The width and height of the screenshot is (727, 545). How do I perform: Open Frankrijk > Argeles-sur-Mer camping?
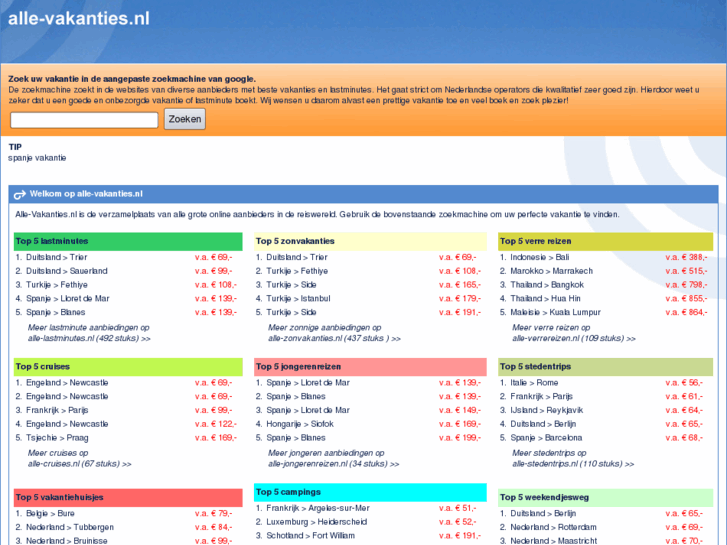[x=318, y=509]
